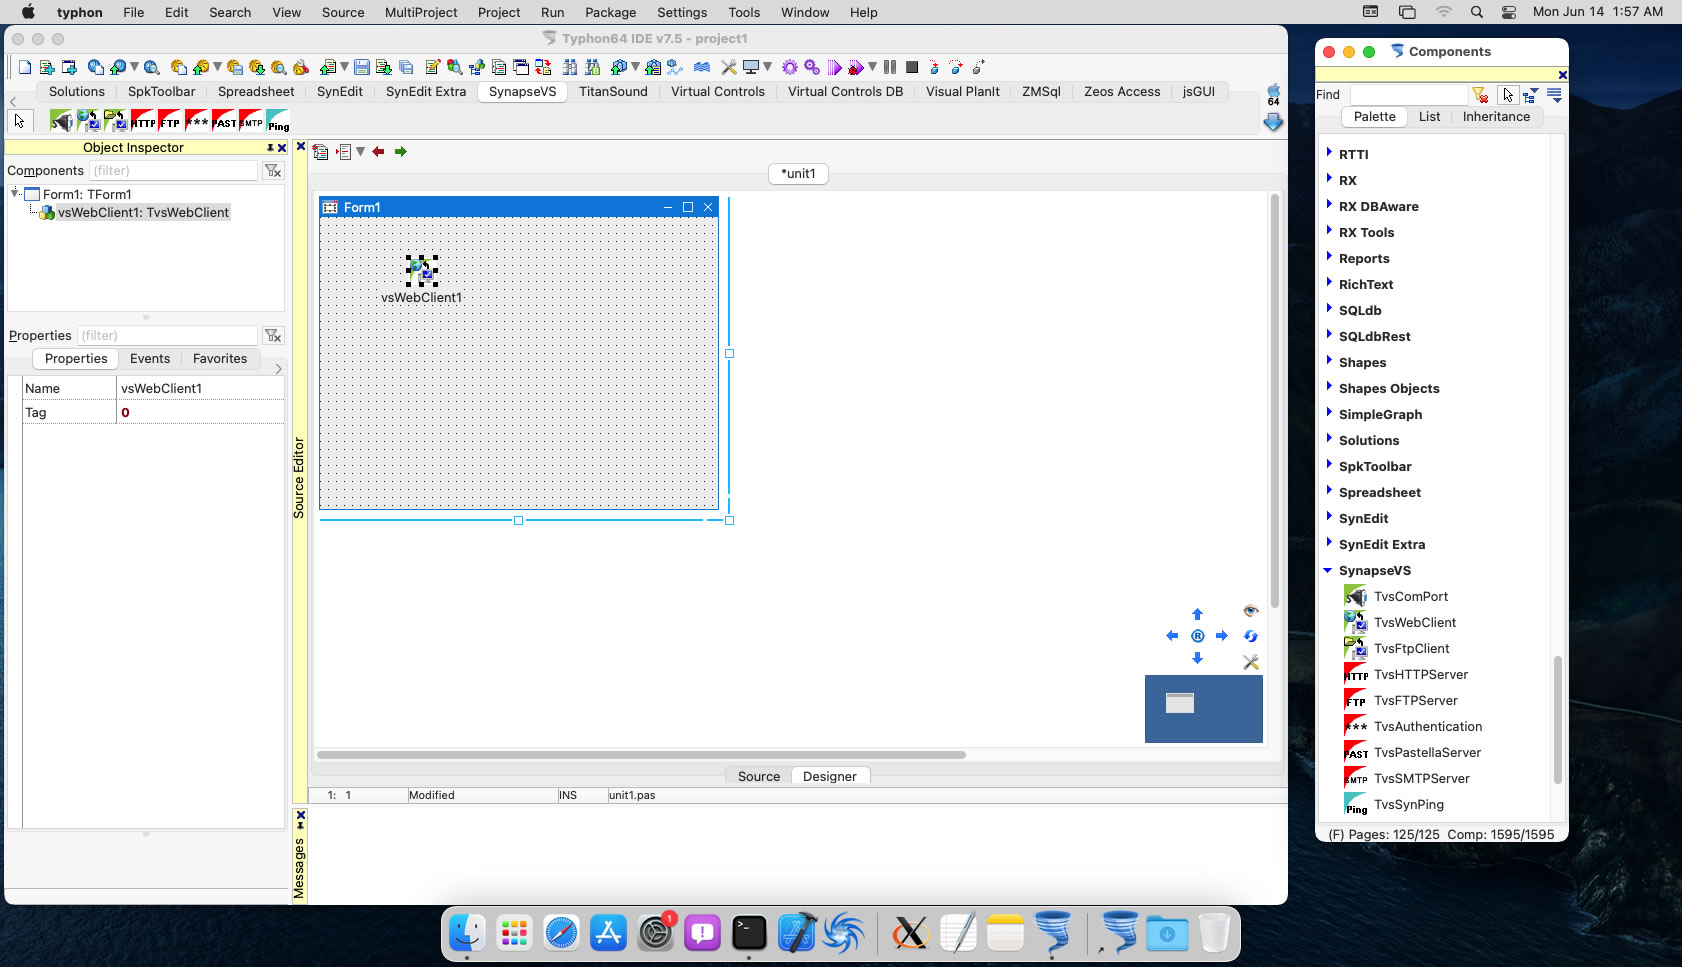Open the Virtual Controls palette tab

[x=717, y=91]
